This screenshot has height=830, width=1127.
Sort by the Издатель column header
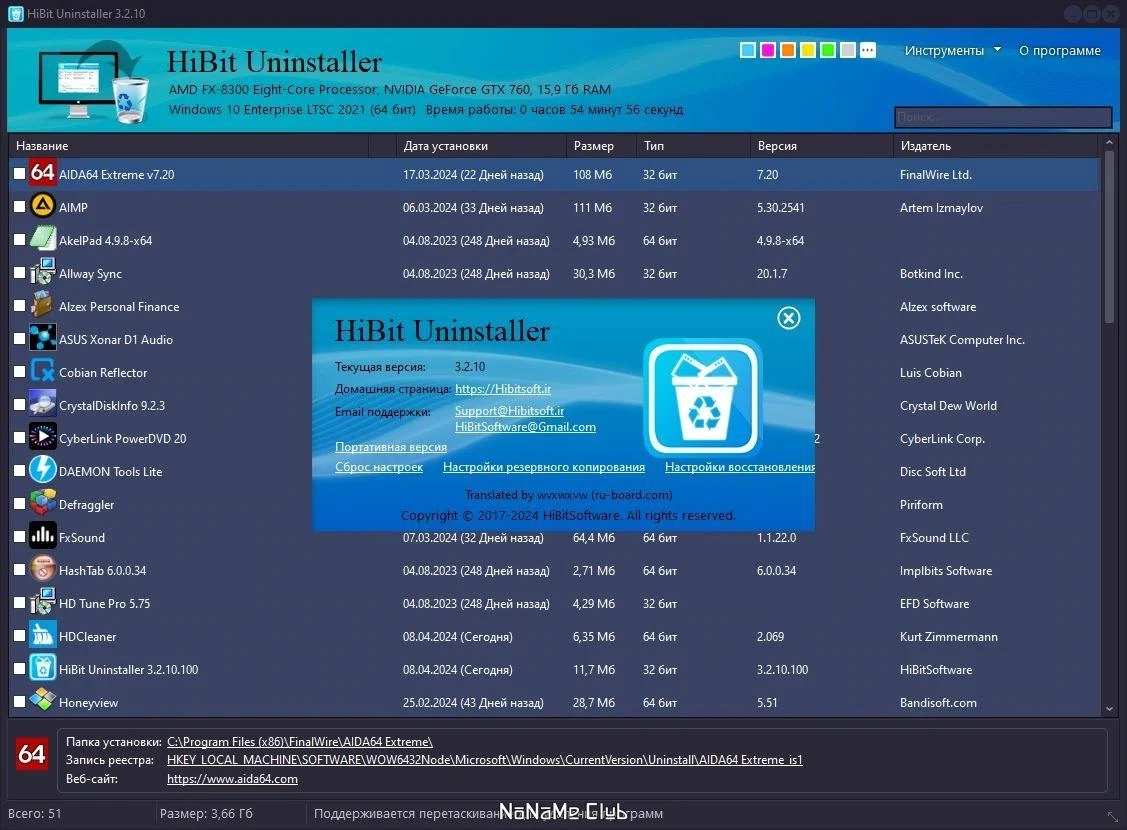pyautogui.click(x=996, y=146)
